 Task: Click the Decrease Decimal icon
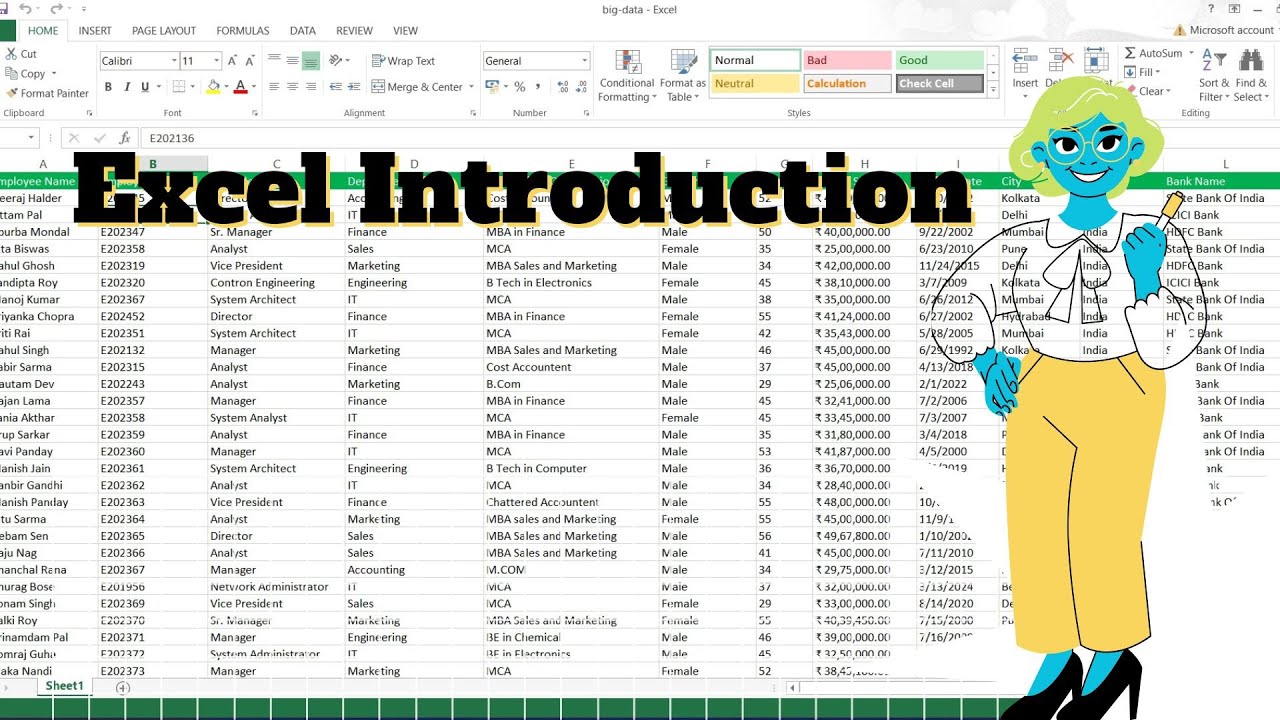(579, 87)
